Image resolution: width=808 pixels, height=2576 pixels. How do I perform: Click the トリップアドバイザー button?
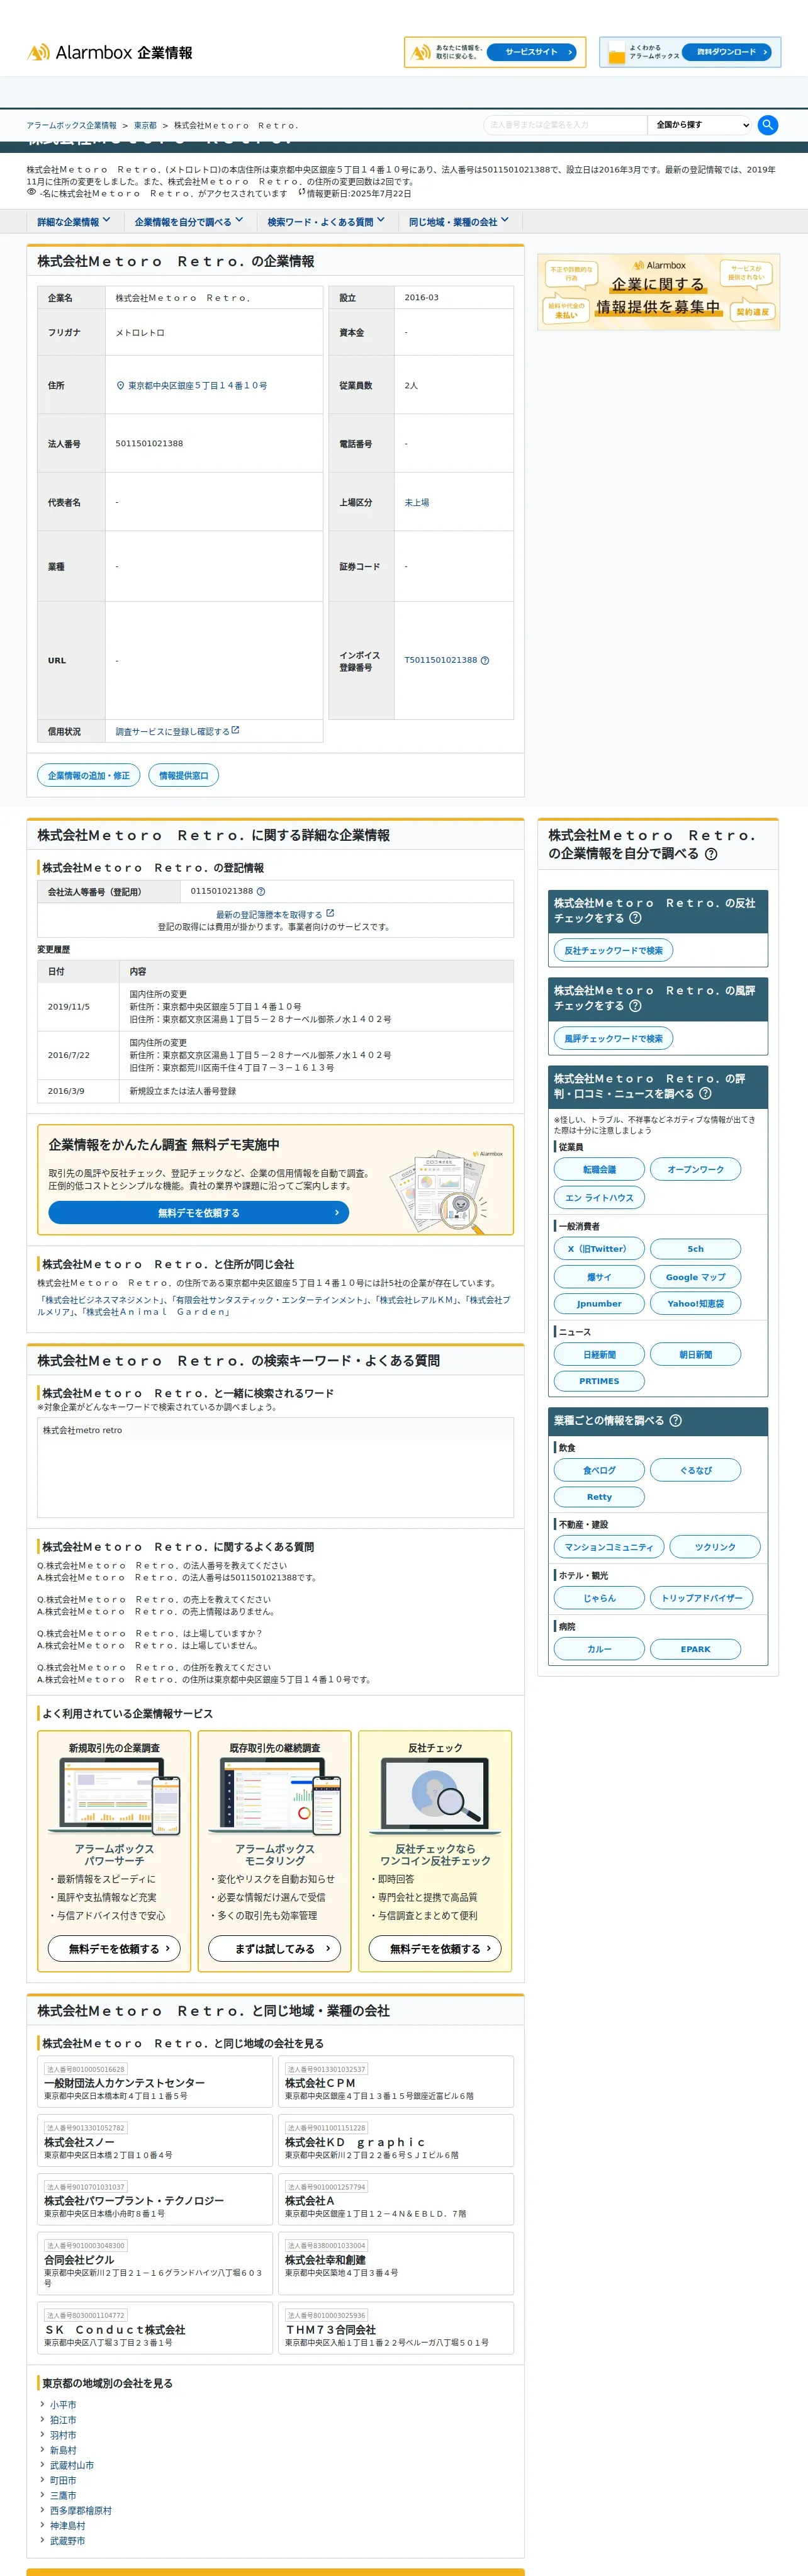pos(701,1599)
